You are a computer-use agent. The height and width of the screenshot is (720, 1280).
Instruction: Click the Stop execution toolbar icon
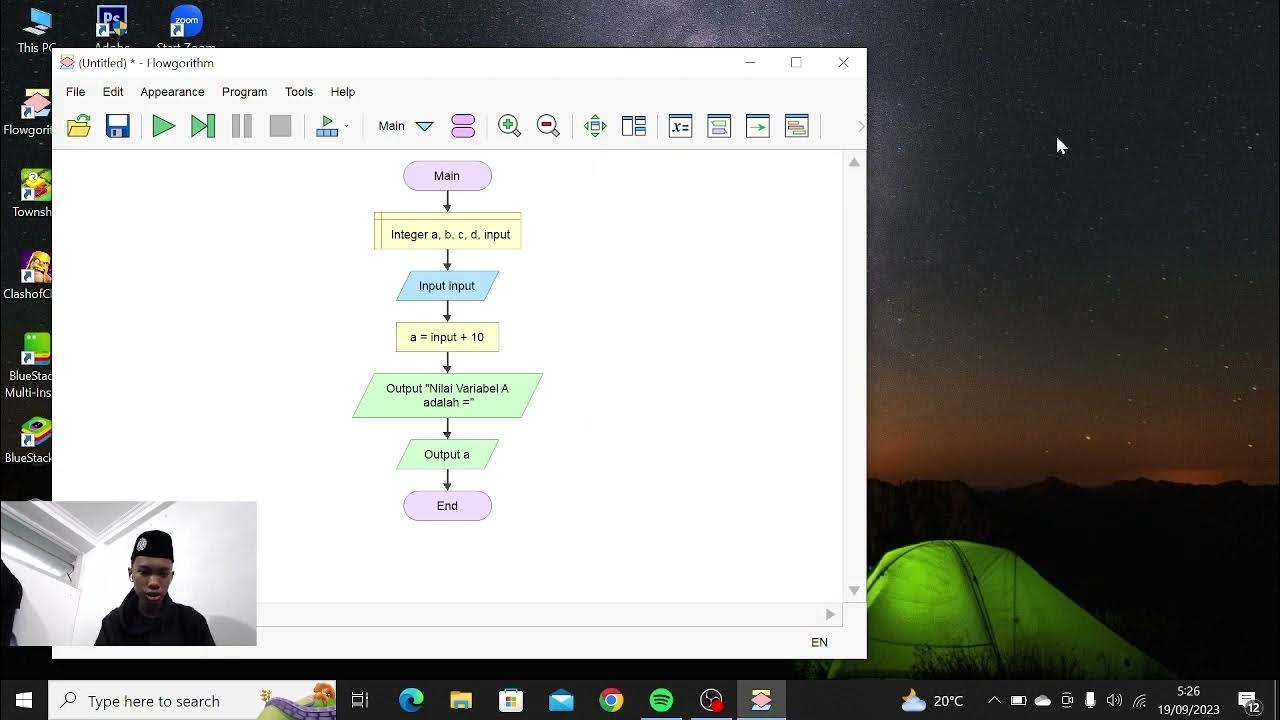coord(281,126)
